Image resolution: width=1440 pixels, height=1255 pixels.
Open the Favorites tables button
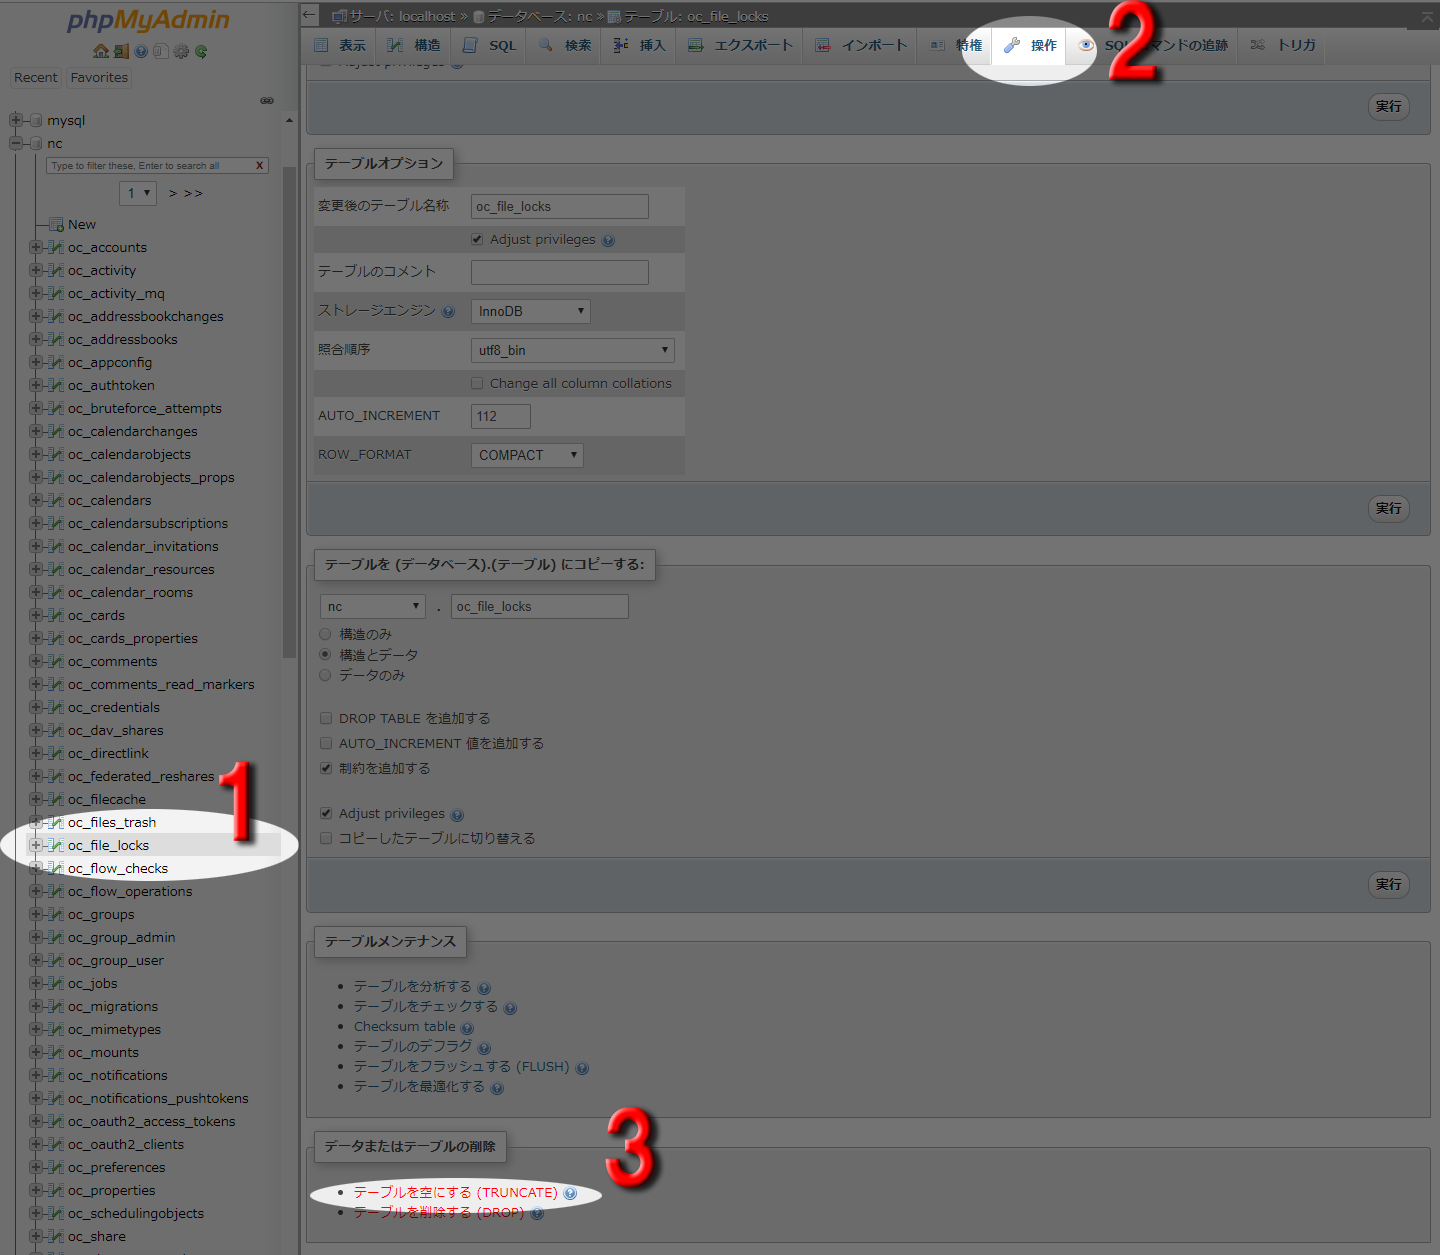click(99, 77)
